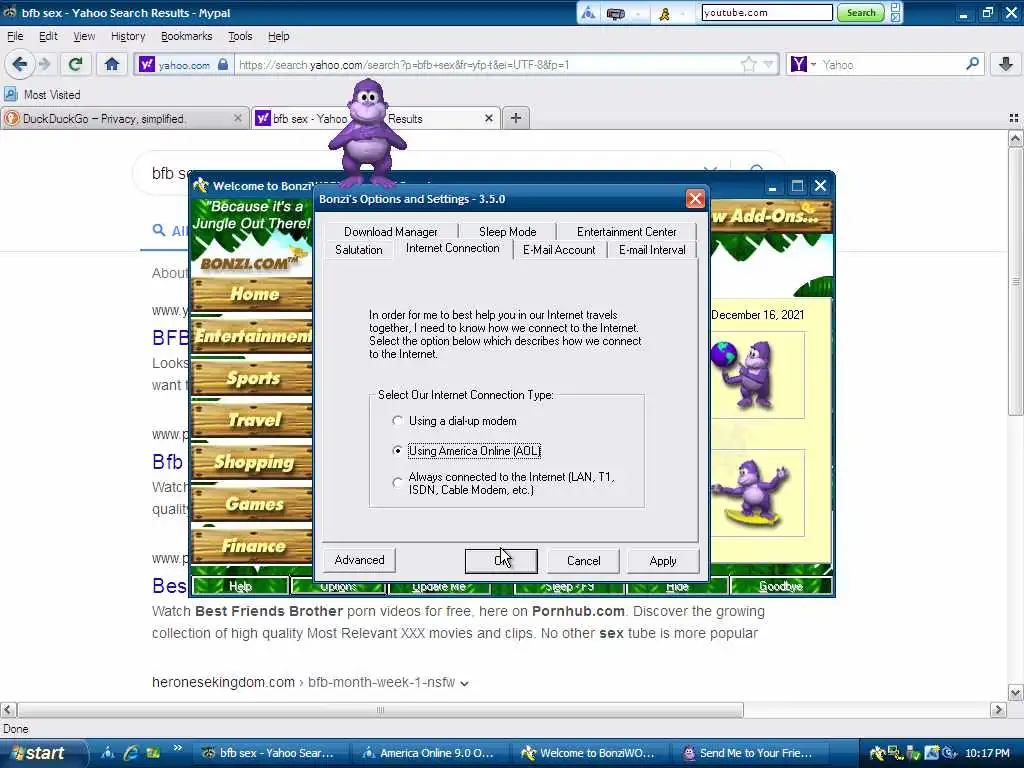Click the AOL running man icon
The height and width of the screenshot is (768, 1024).
click(665, 13)
